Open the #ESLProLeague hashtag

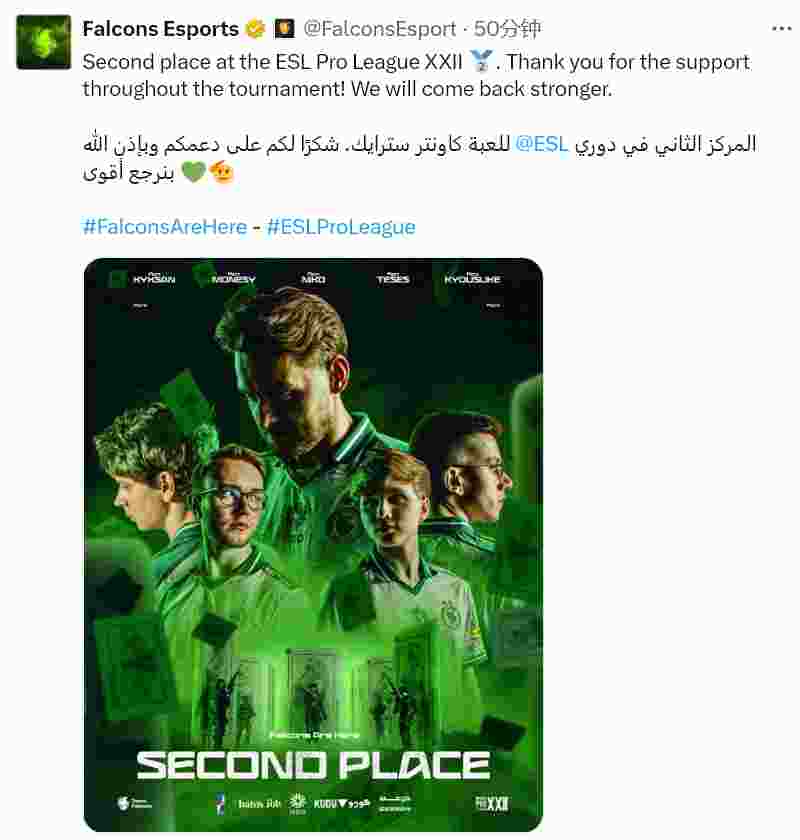[341, 227]
